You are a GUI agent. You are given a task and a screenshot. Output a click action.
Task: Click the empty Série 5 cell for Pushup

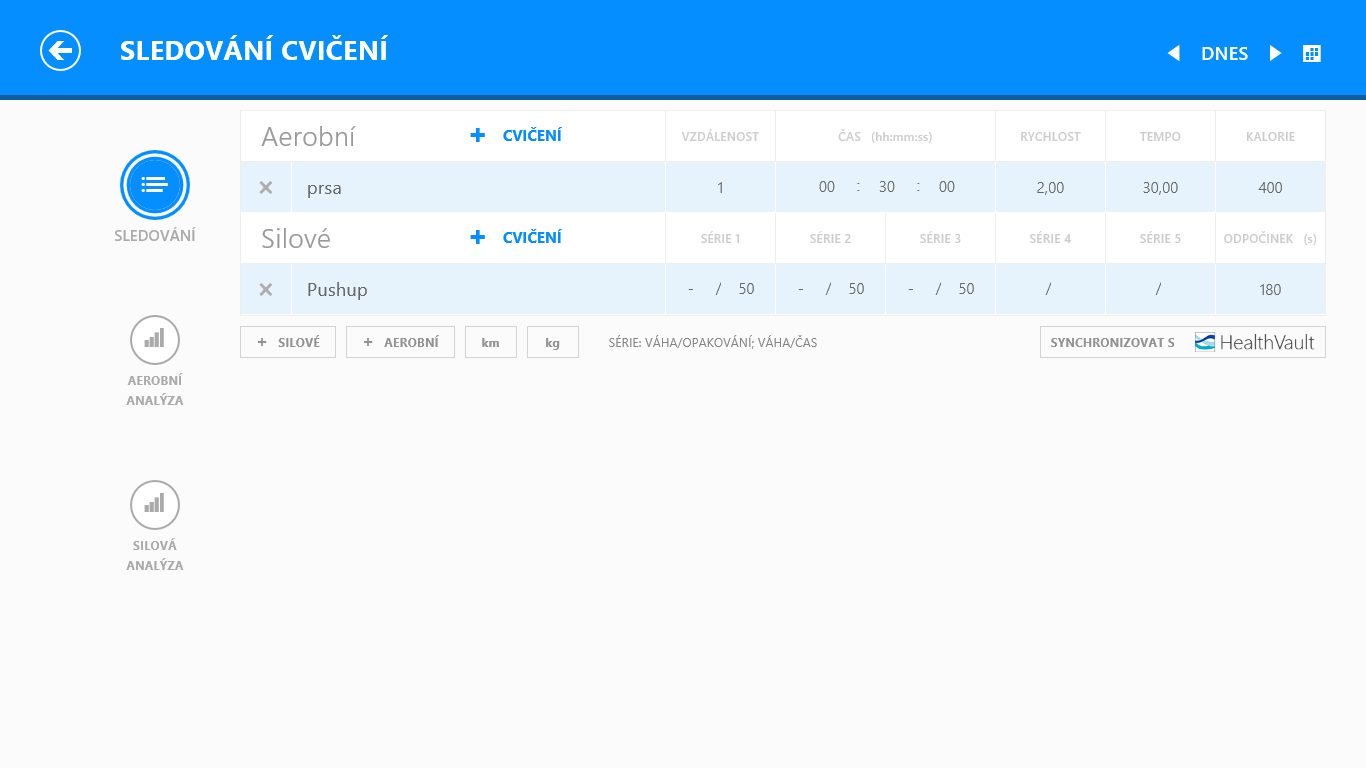1160,289
